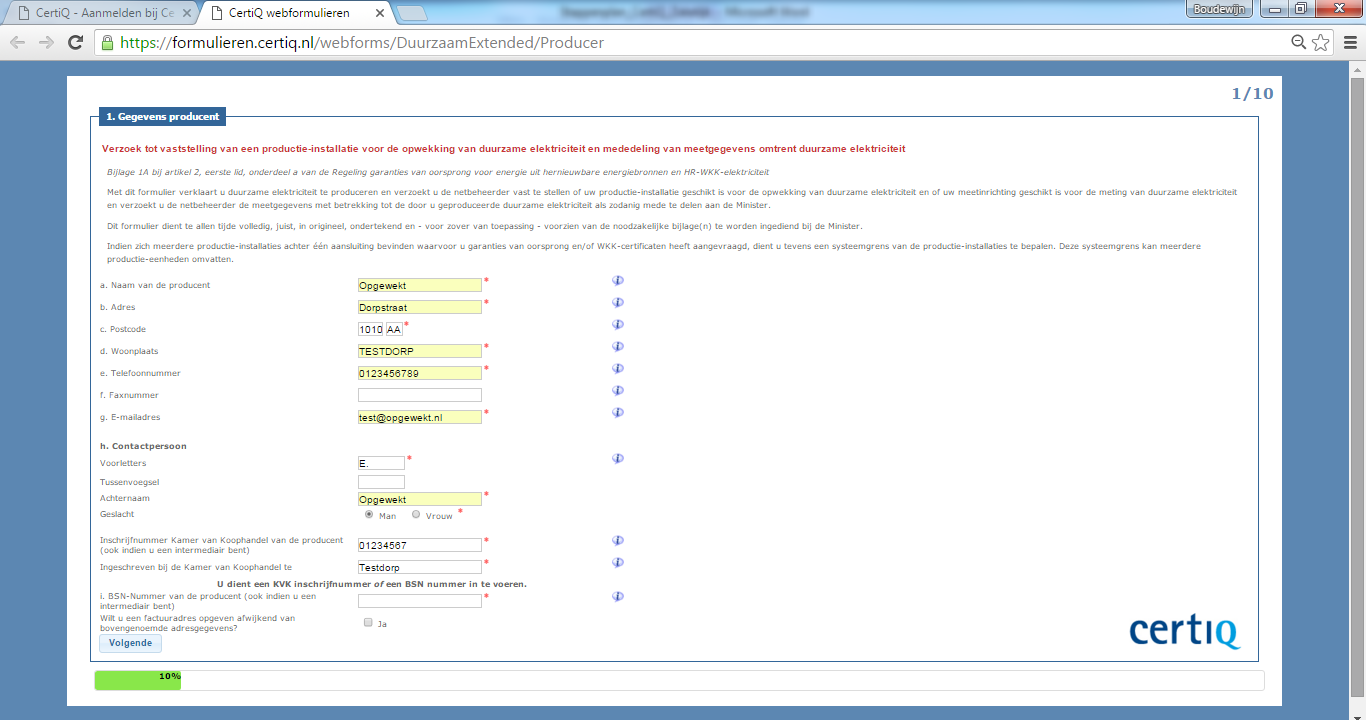Click the certiQ logo
This screenshot has height=720, width=1366.
pyautogui.click(x=1185, y=632)
